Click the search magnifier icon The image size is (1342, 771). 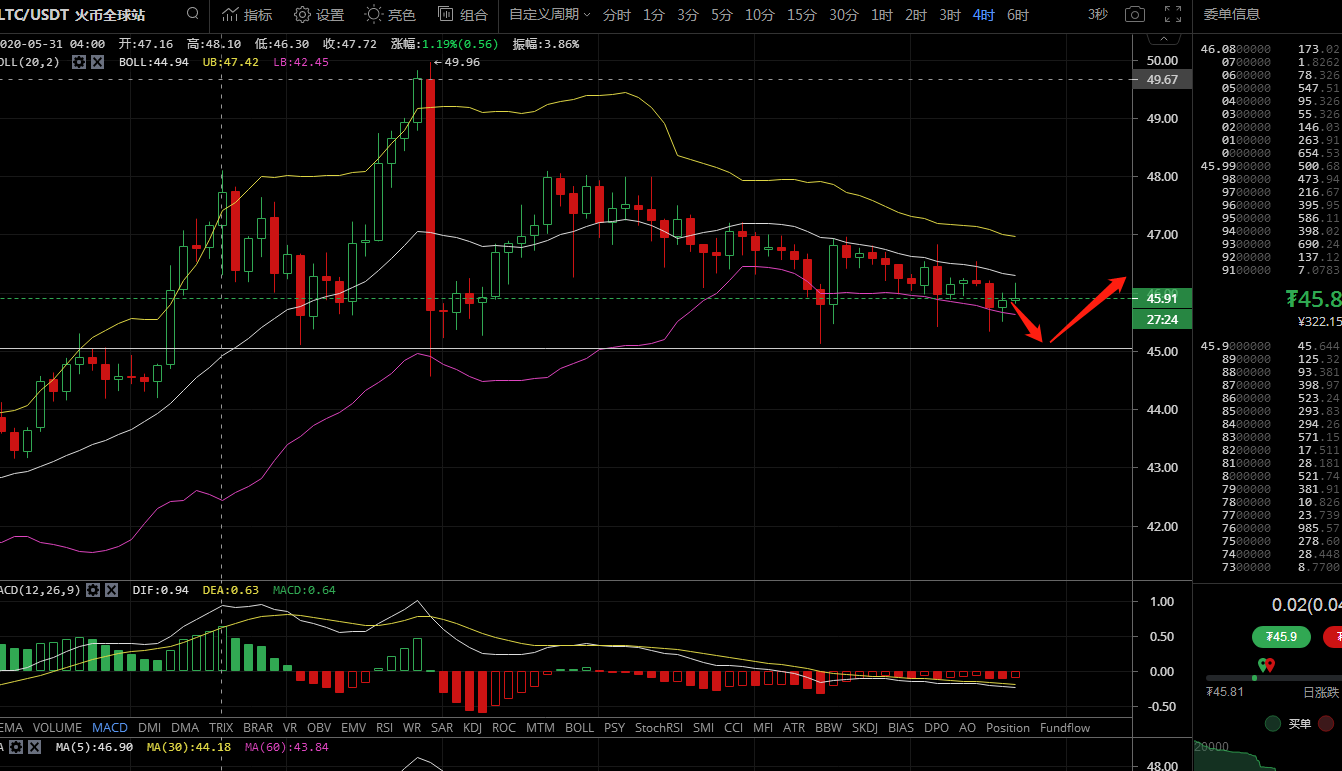pyautogui.click(x=192, y=15)
